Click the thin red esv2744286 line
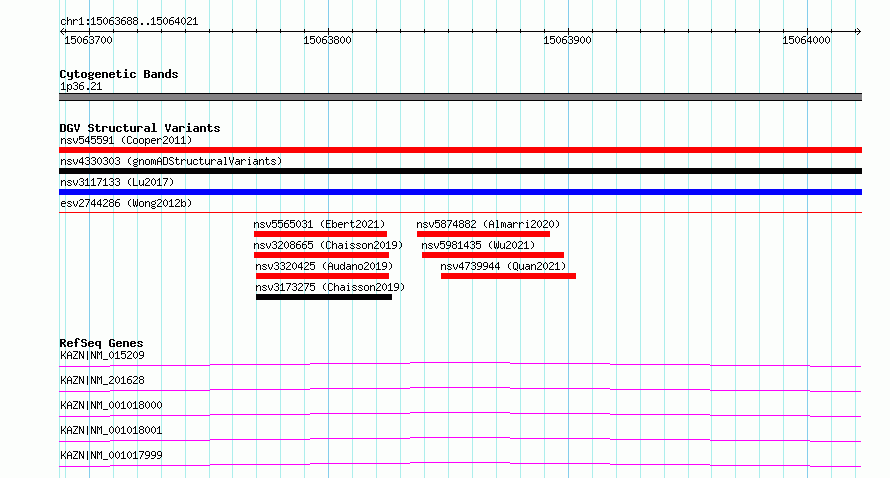Viewport: 890px width, 478px height. coord(460,212)
